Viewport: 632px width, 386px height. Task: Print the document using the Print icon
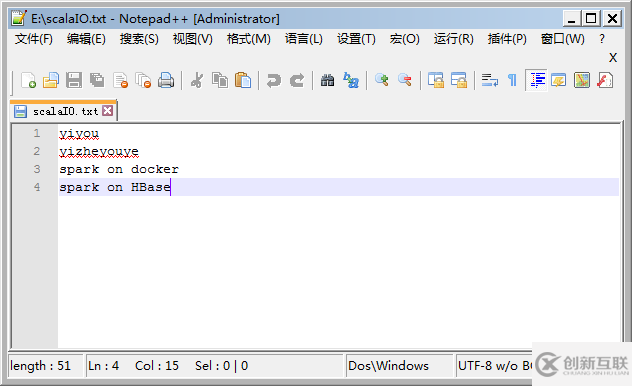click(166, 80)
